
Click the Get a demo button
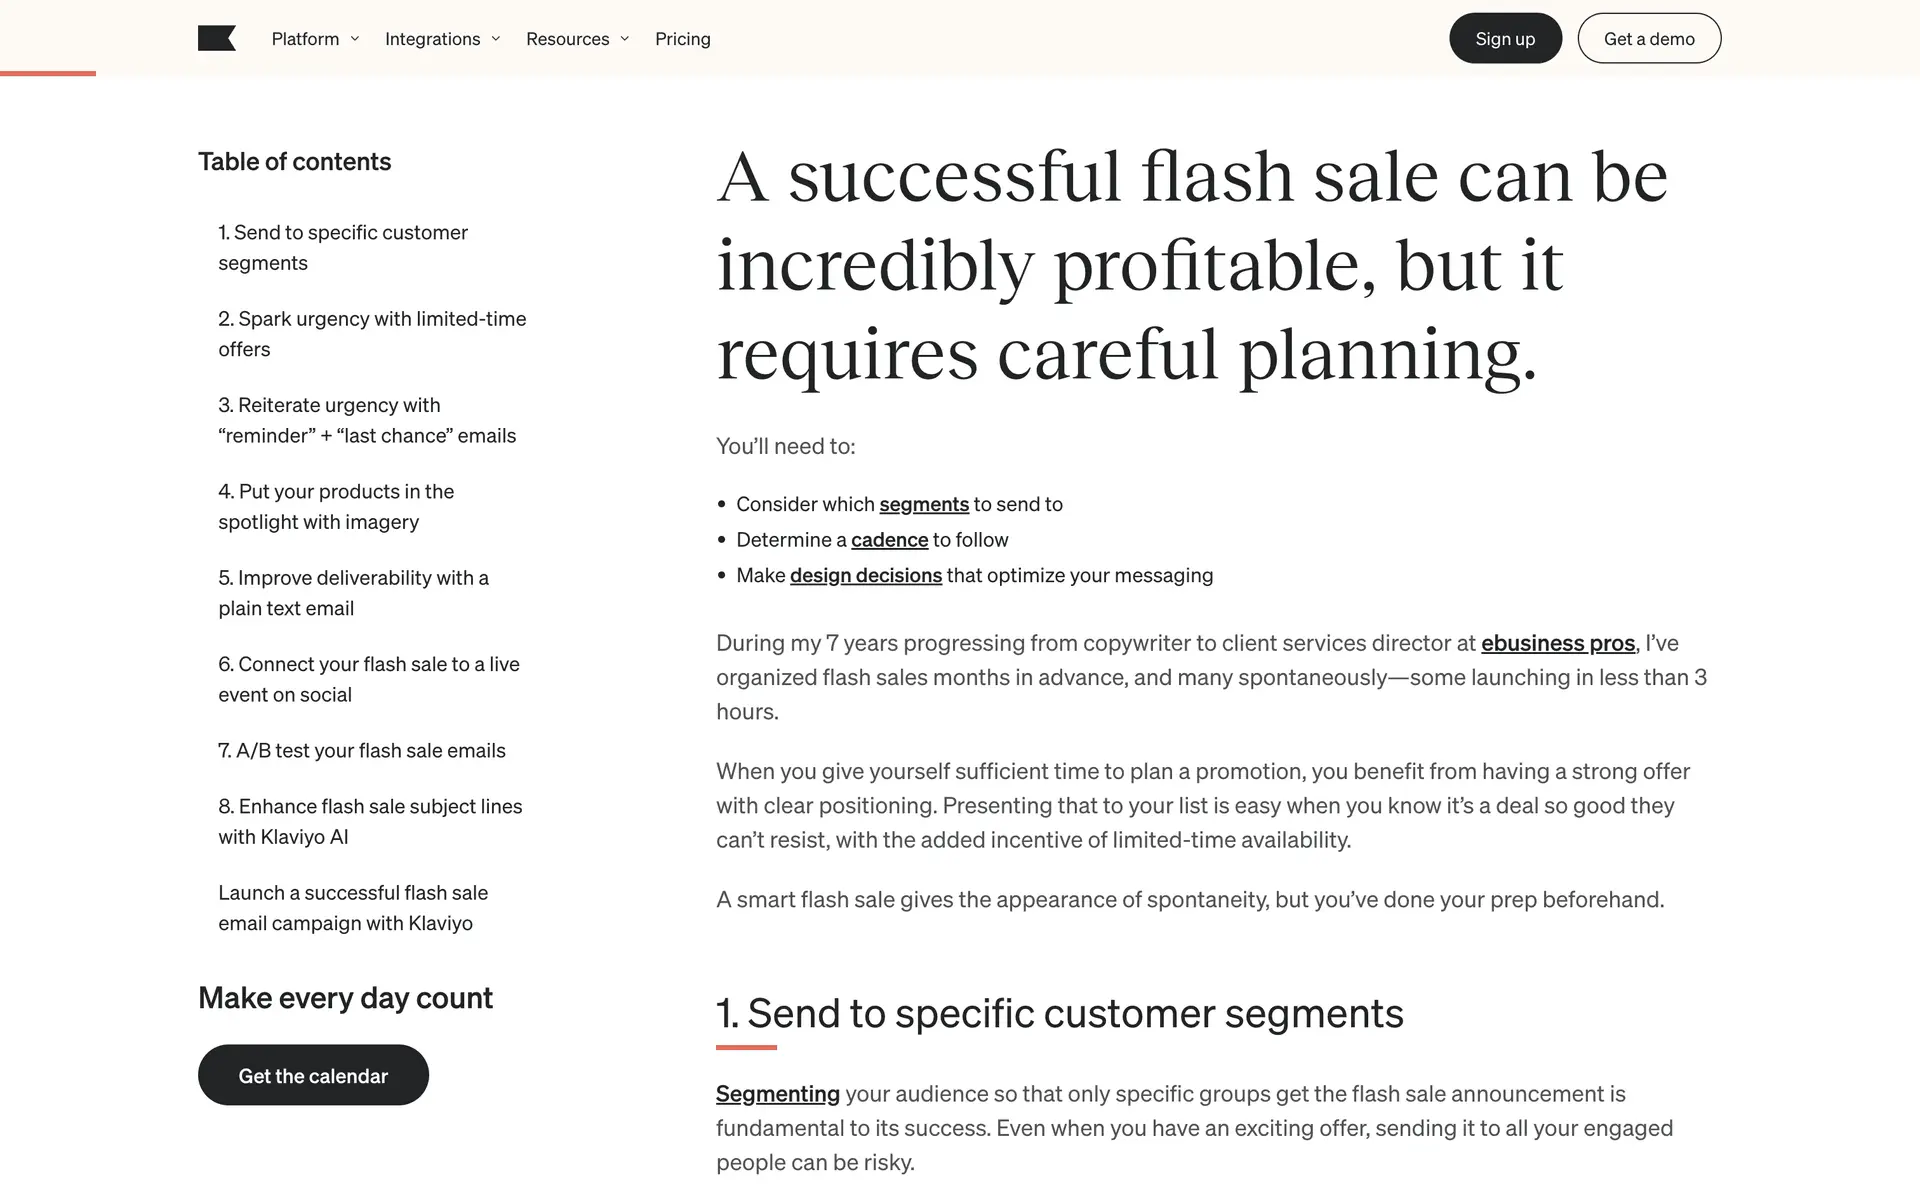click(x=1648, y=39)
